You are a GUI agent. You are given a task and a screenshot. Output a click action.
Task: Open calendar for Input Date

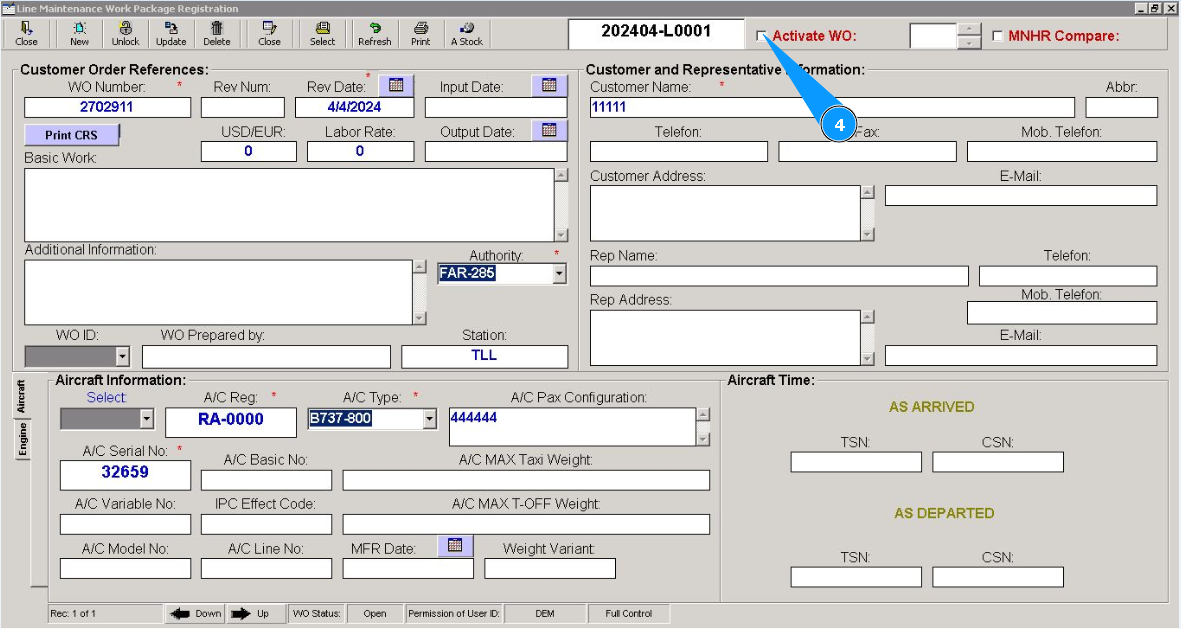pos(550,85)
